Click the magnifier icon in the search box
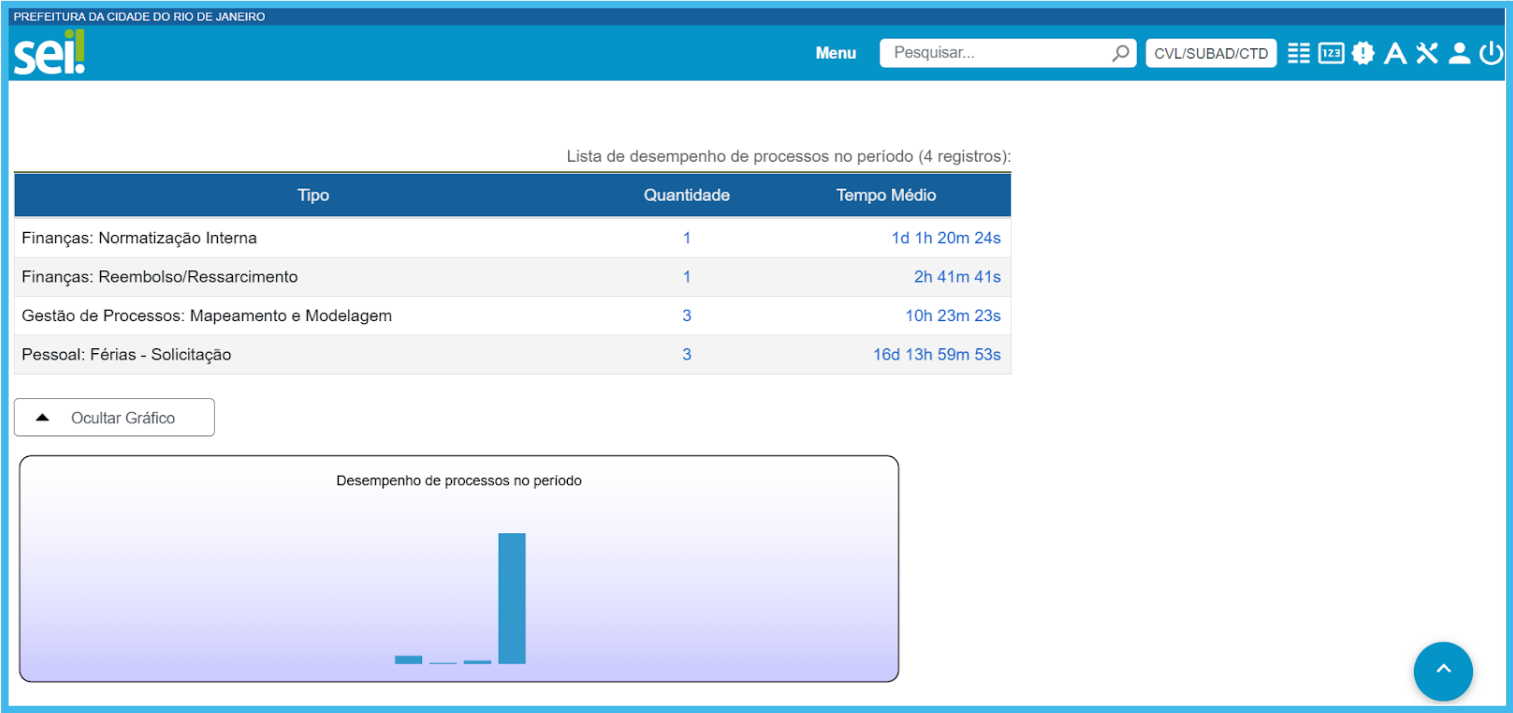Screen dimensions: 1513x713 pos(1120,54)
